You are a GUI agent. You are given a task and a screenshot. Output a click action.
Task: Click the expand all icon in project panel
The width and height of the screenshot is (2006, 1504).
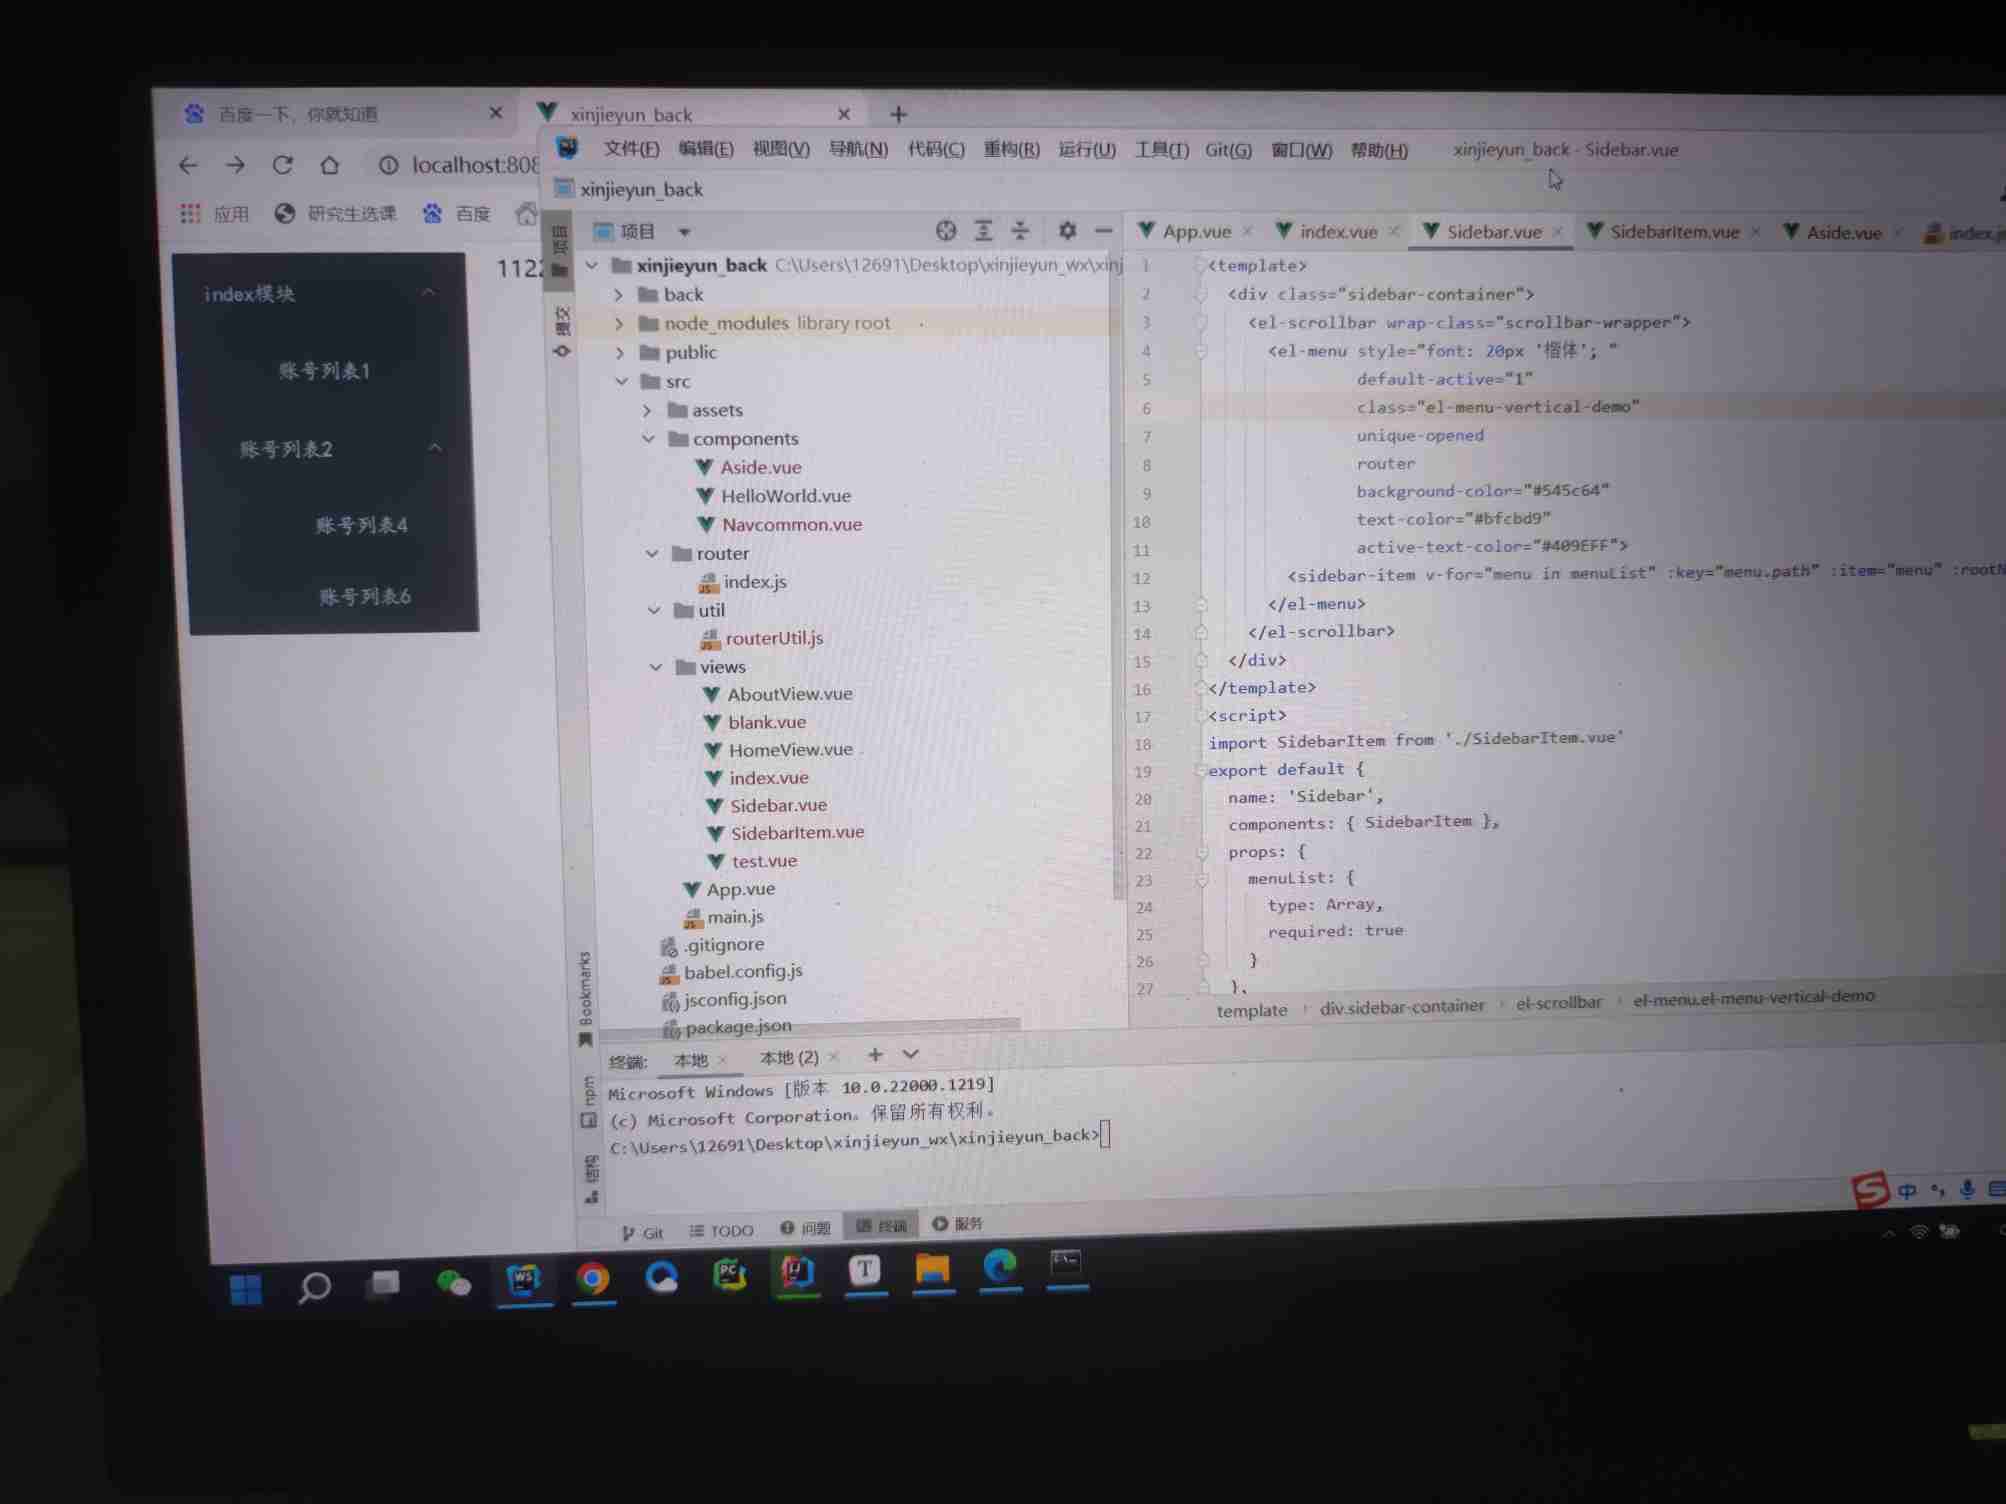tap(983, 231)
